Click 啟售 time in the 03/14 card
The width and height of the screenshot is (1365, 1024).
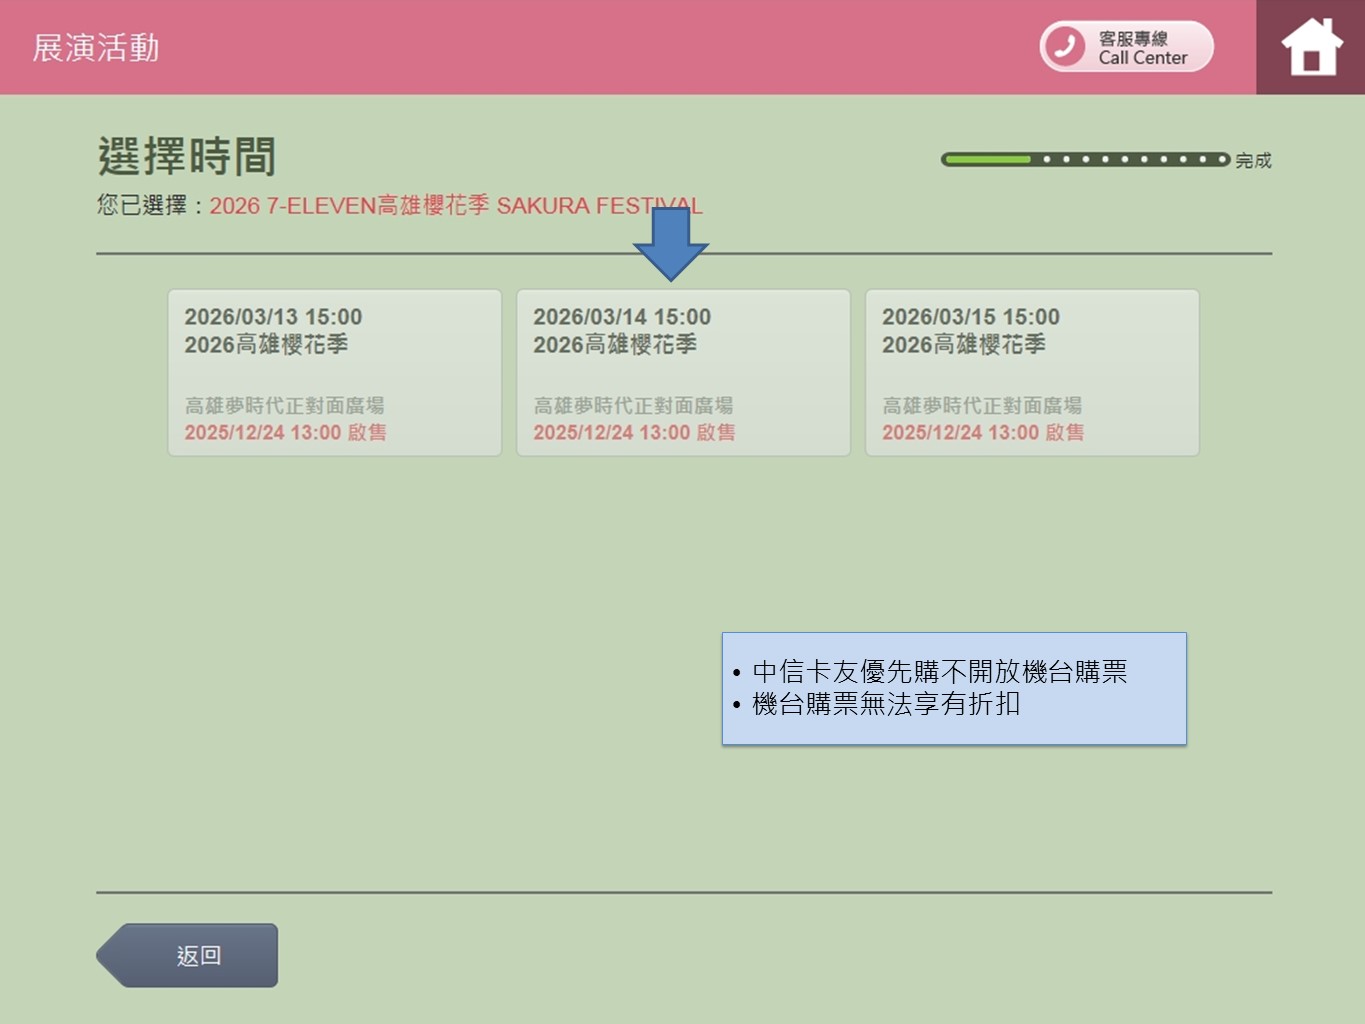(x=634, y=432)
